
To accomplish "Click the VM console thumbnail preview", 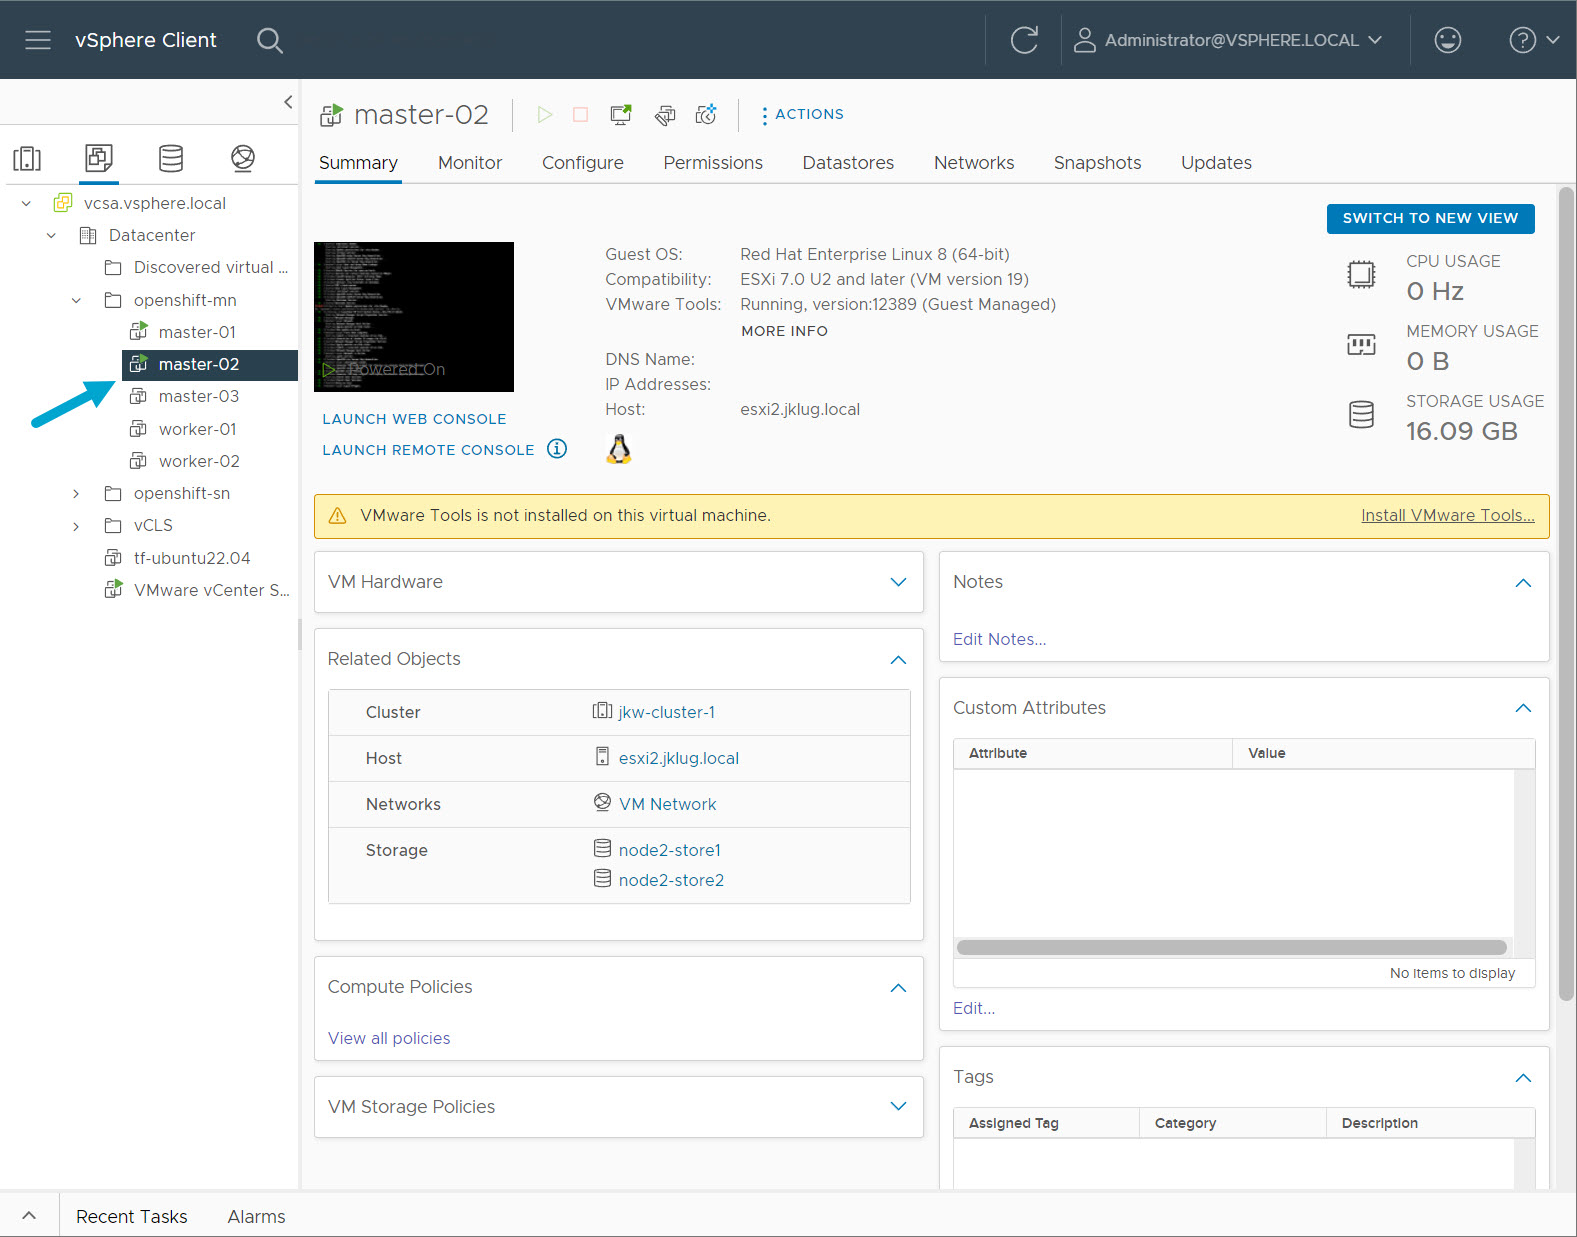I will coord(414,317).
